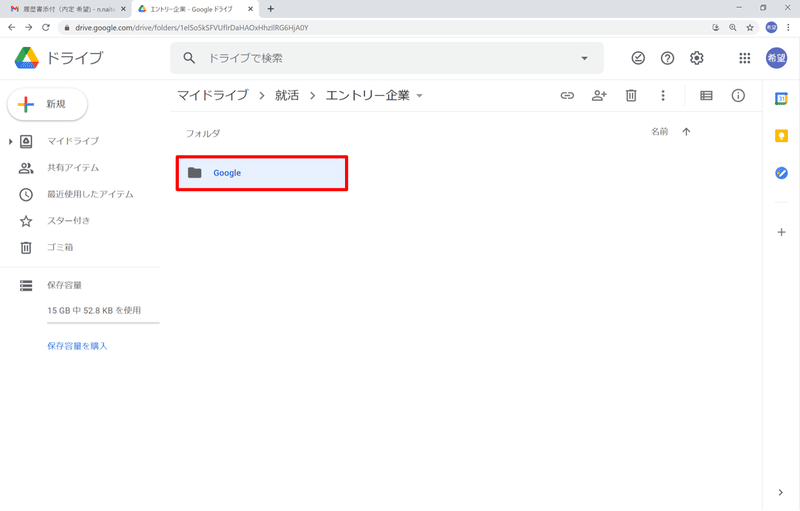Open the Google apps grid
This screenshot has width=800, height=511.
tap(745, 58)
